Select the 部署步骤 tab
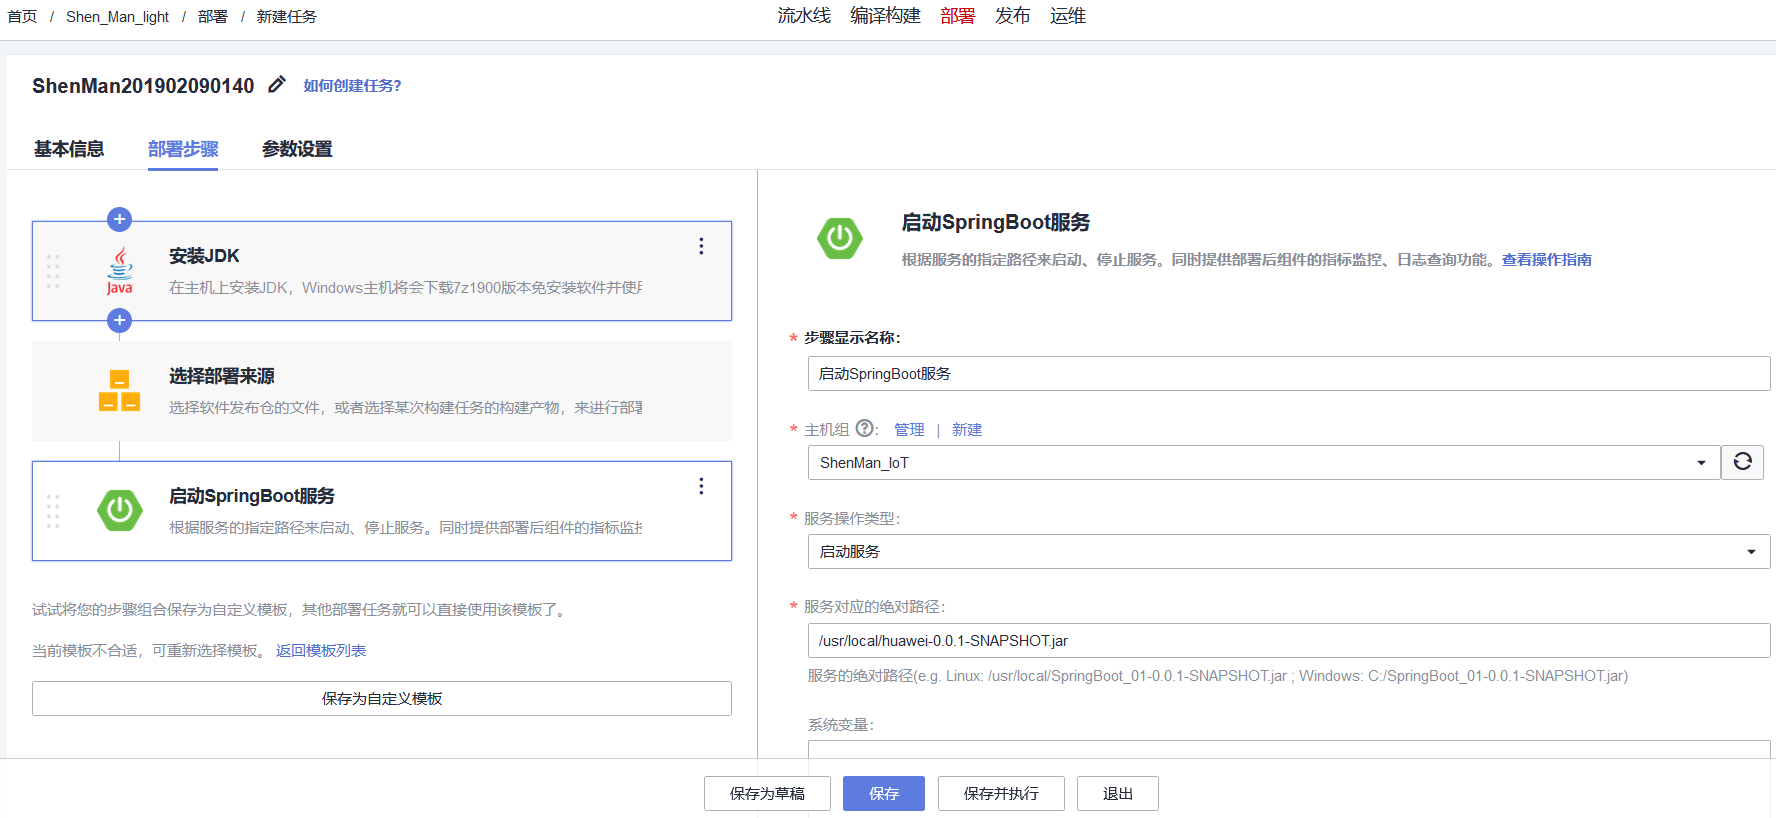 [183, 149]
